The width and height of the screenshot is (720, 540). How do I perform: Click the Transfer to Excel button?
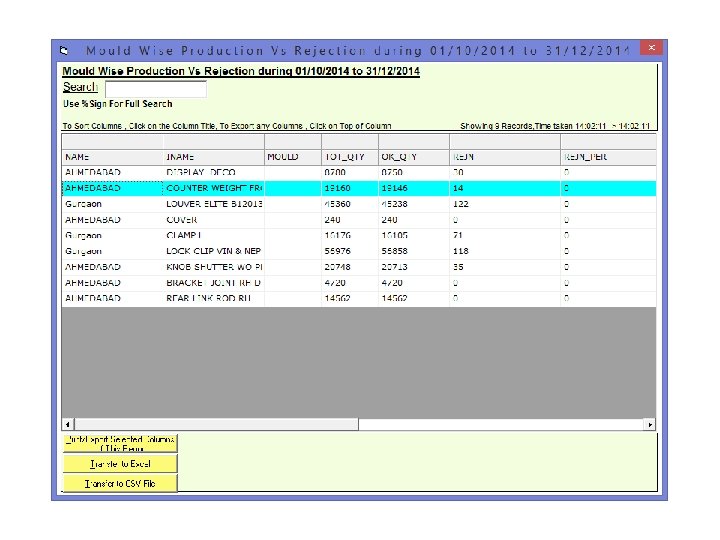click(x=120, y=464)
